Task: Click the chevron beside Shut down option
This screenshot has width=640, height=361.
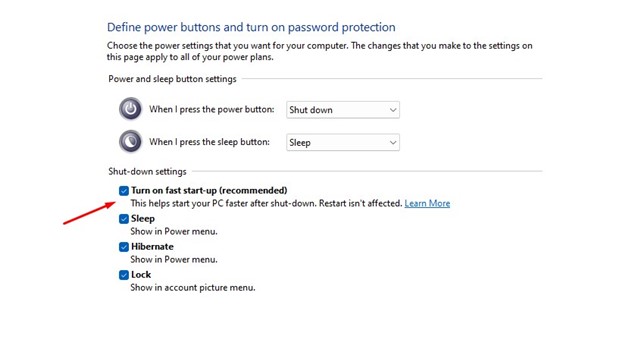Action: (393, 110)
